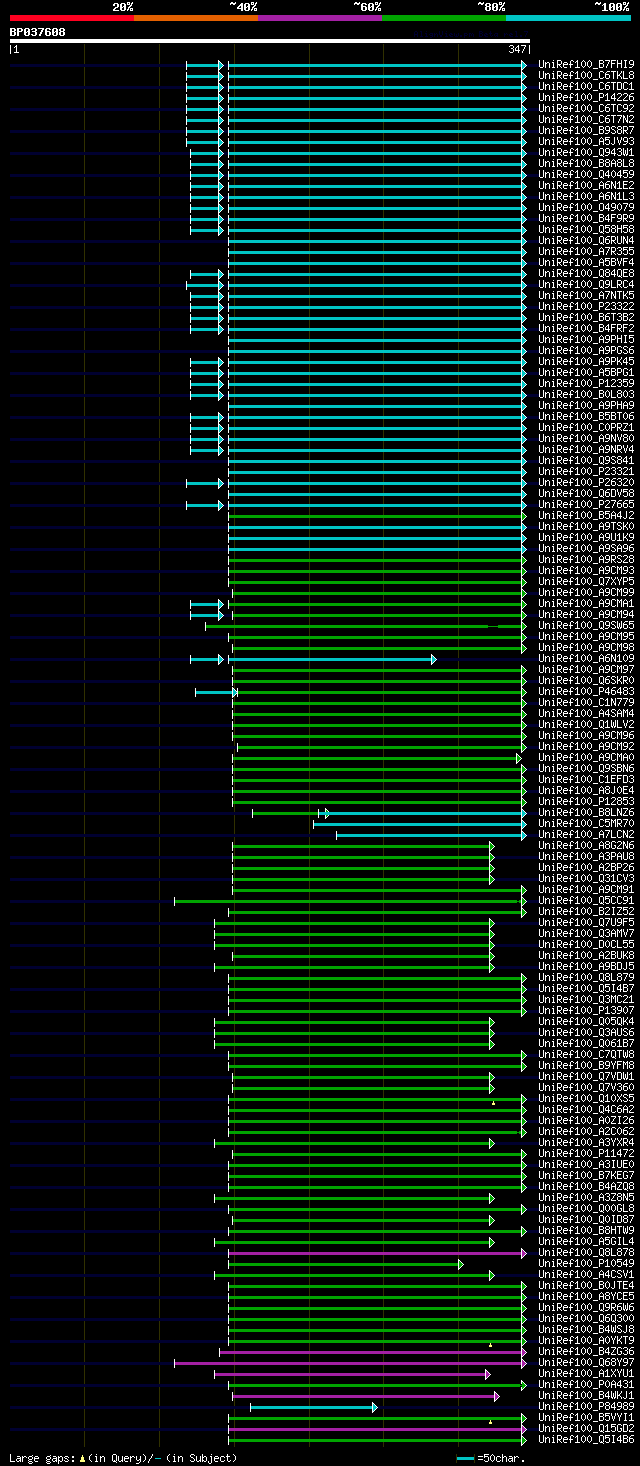
Task: Select hit label UniRef100_Q3AMV7
Action: (x=586, y=933)
